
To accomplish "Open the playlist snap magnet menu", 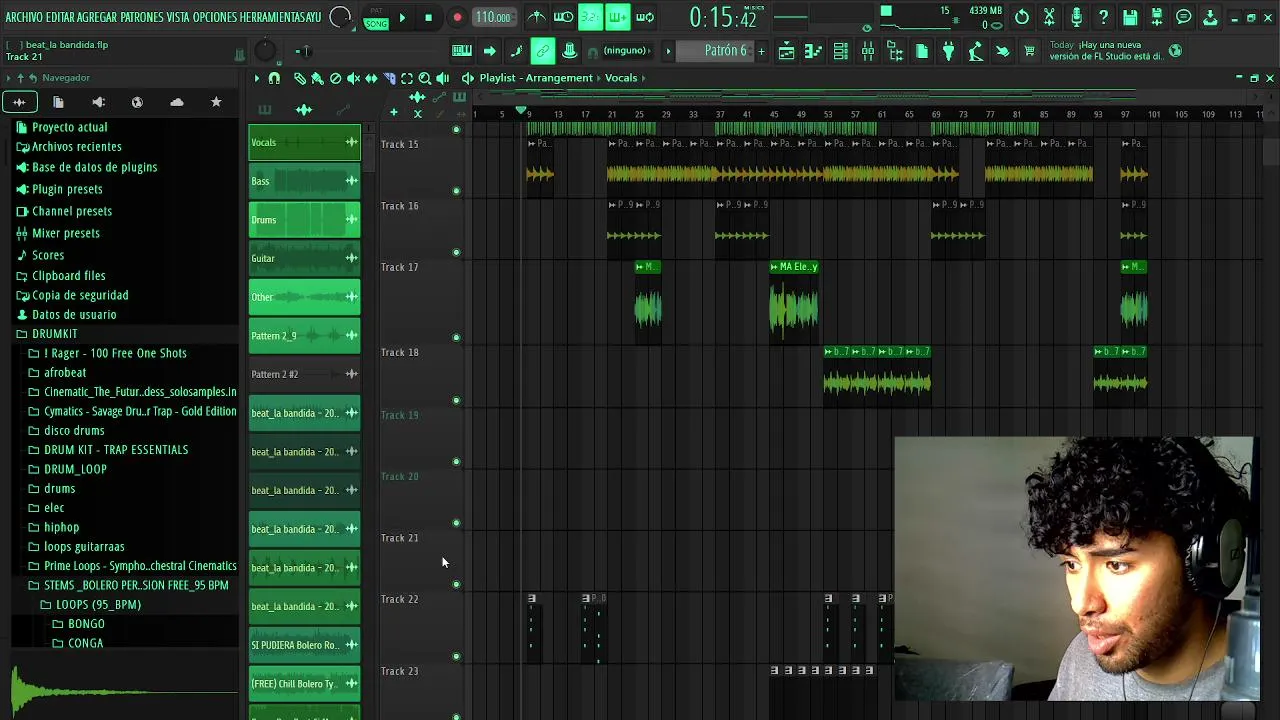I will point(274,78).
